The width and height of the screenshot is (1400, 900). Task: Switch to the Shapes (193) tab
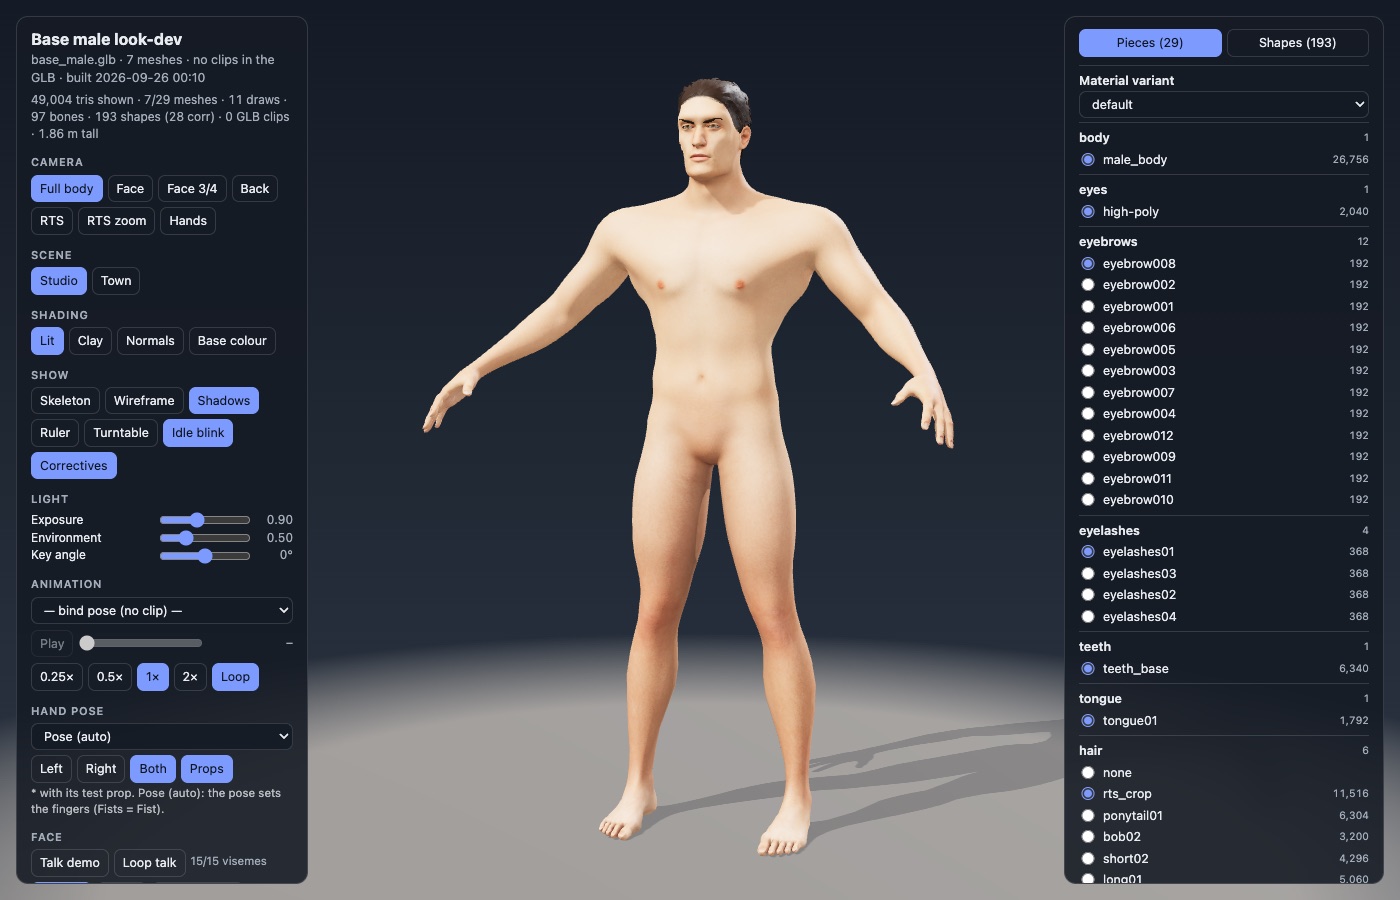[1297, 43]
